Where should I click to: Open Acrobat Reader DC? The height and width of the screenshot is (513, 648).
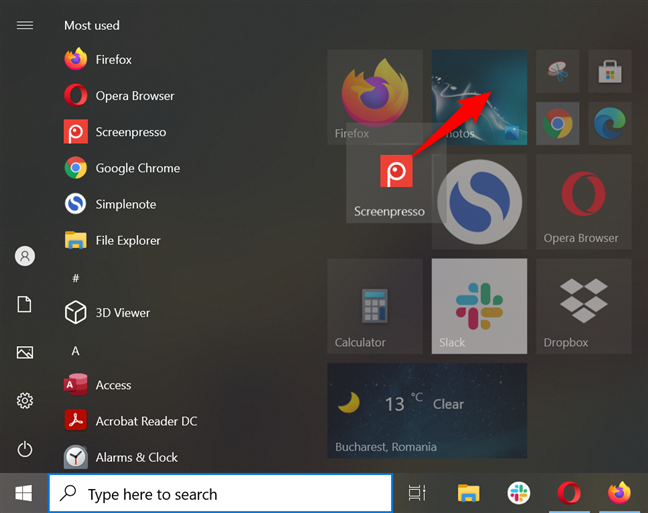(130, 421)
